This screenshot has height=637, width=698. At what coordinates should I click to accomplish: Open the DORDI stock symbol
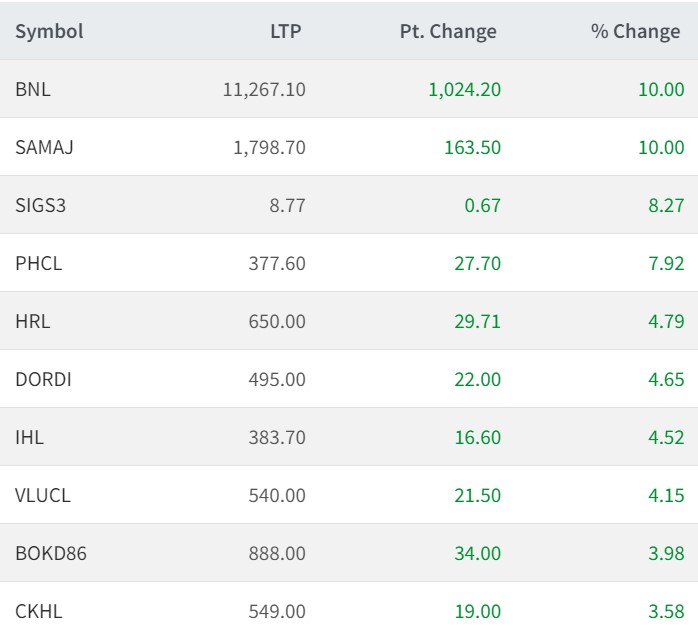44,379
